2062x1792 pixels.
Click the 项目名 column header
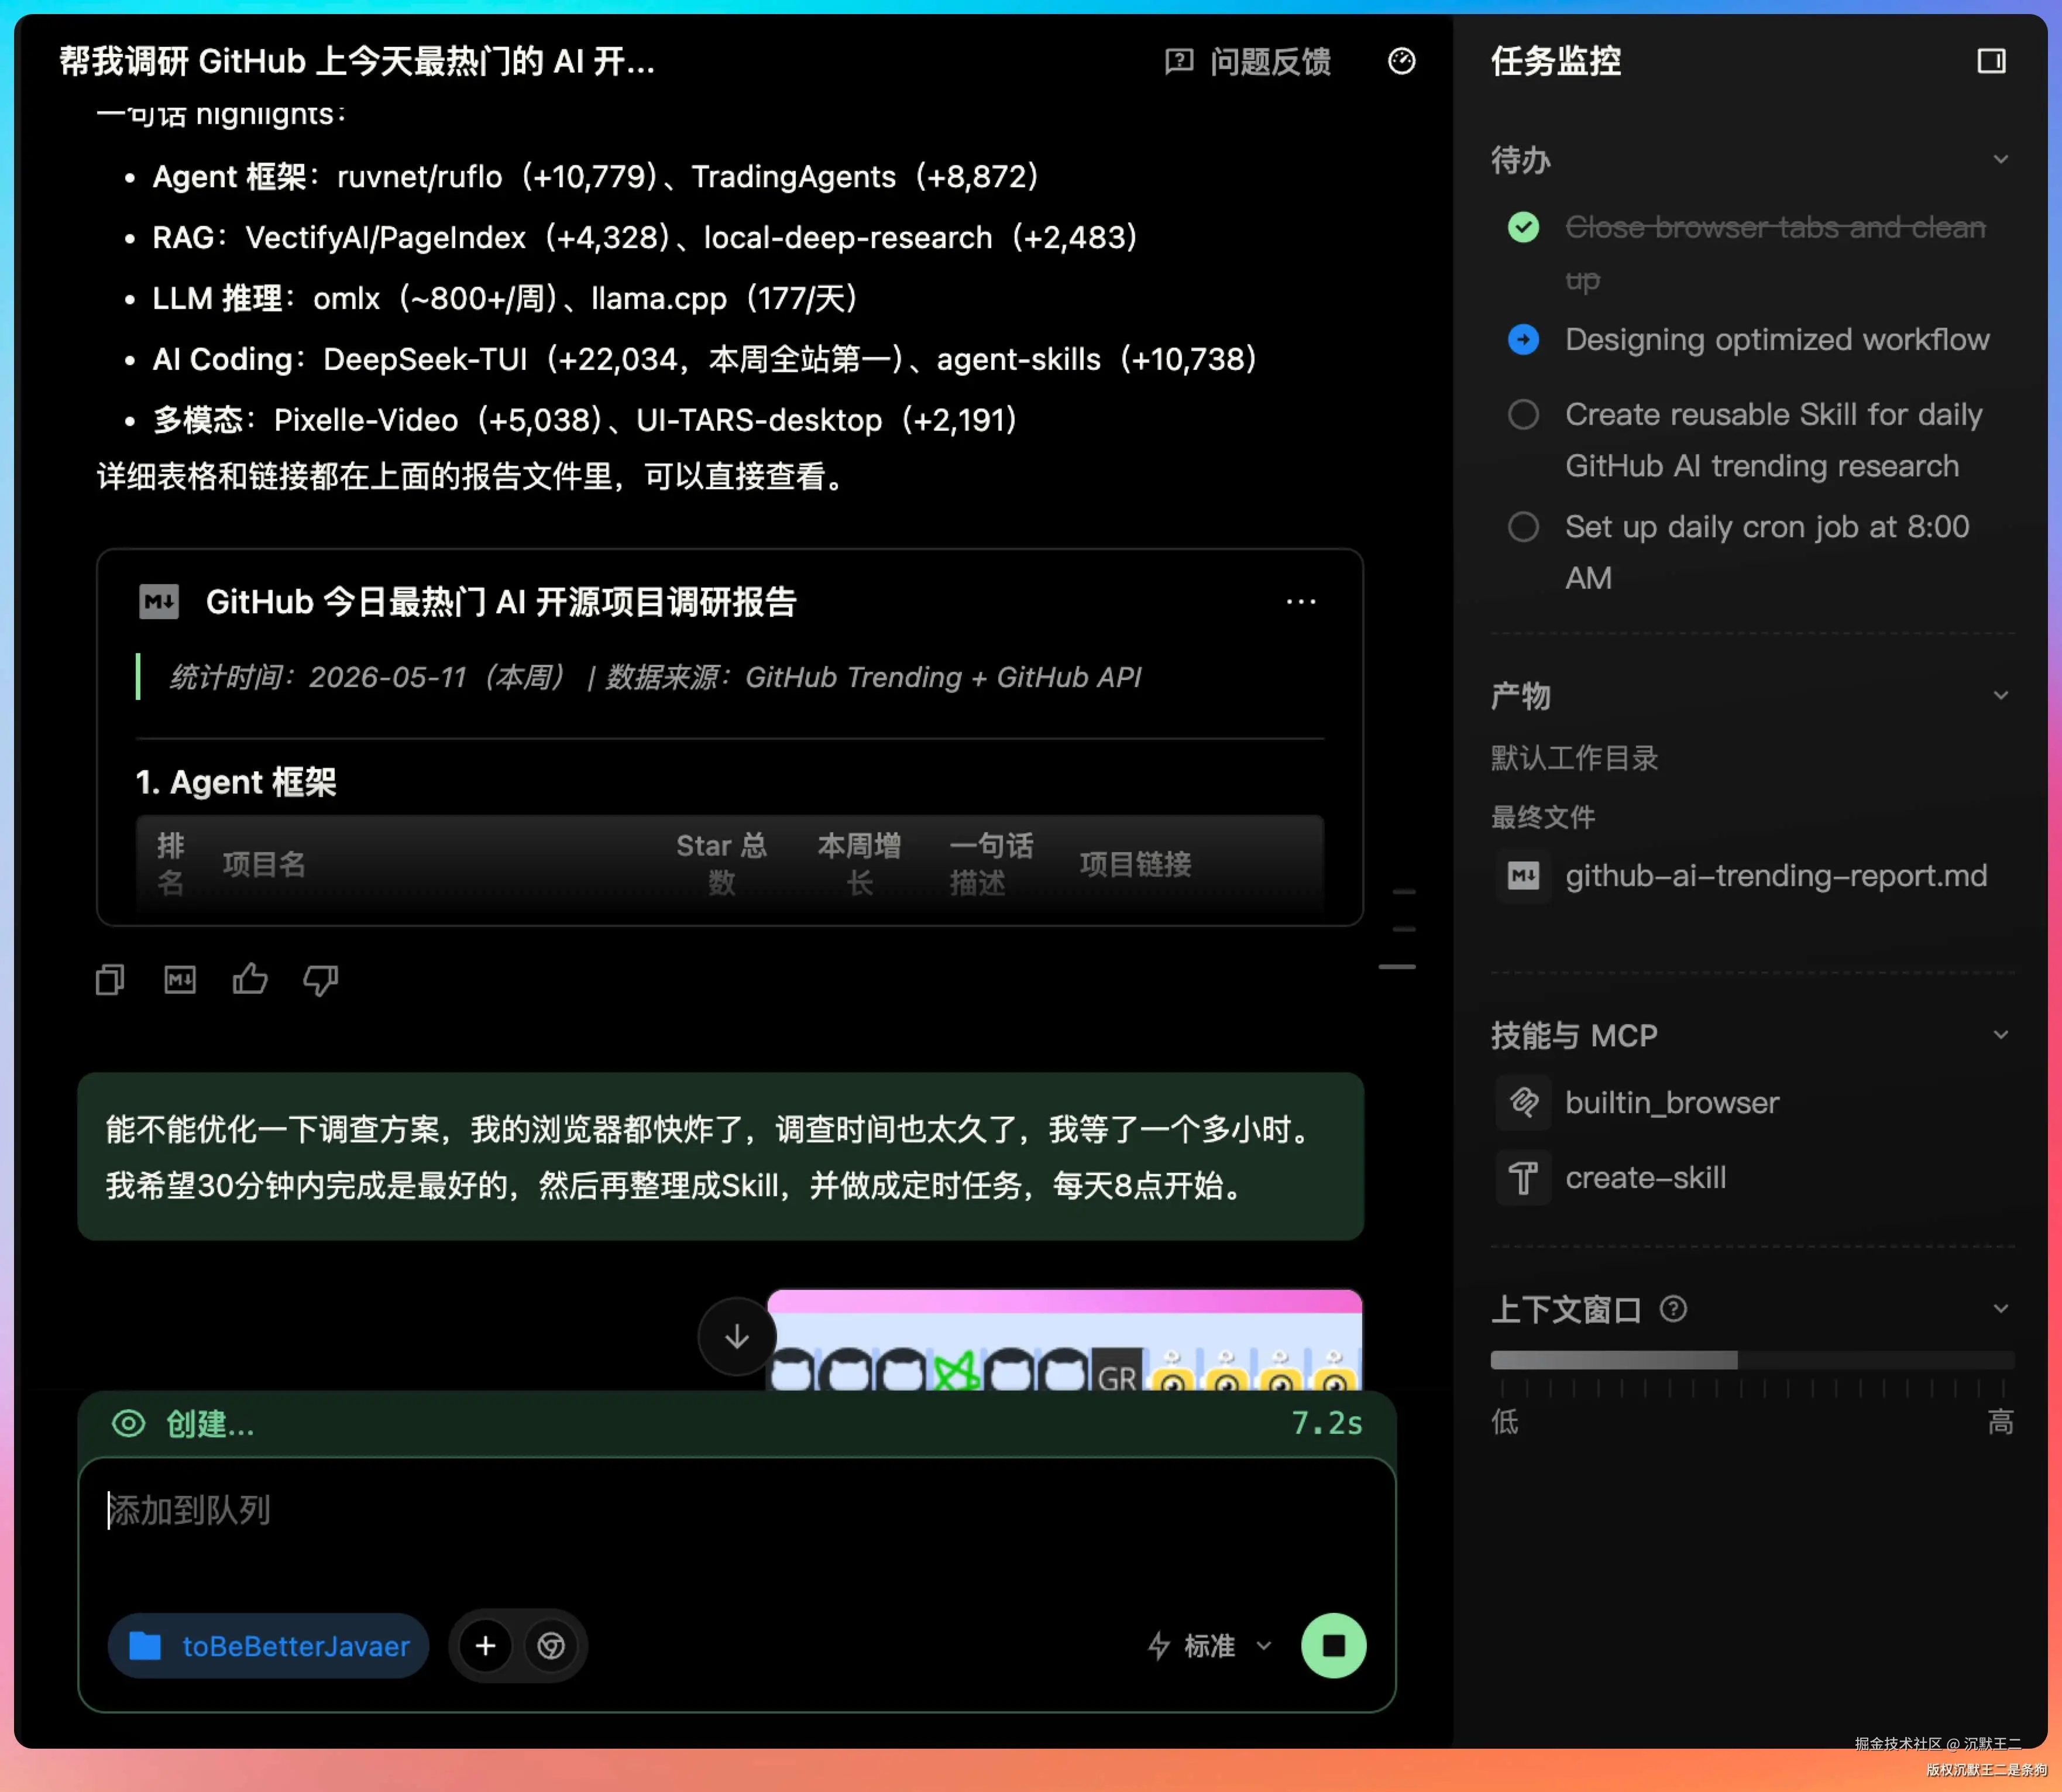[264, 864]
